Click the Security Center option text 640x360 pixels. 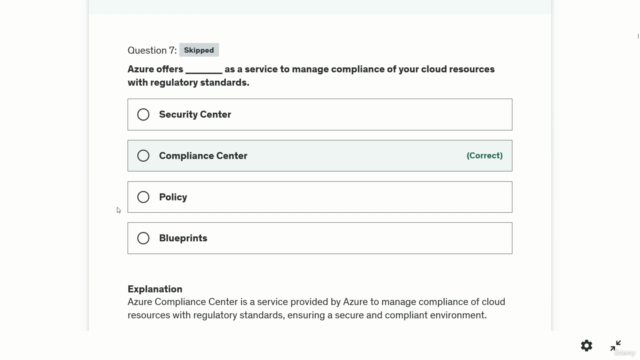point(195,115)
